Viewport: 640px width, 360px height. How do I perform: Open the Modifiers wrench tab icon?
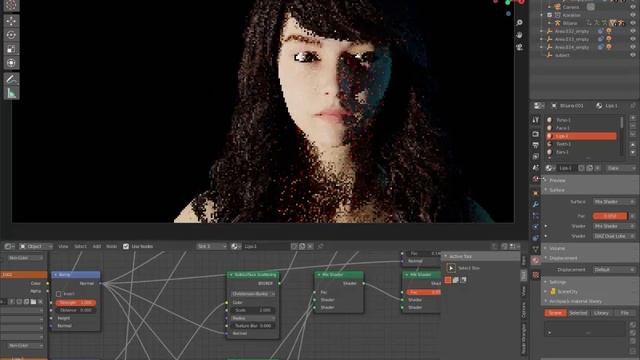tap(536, 204)
